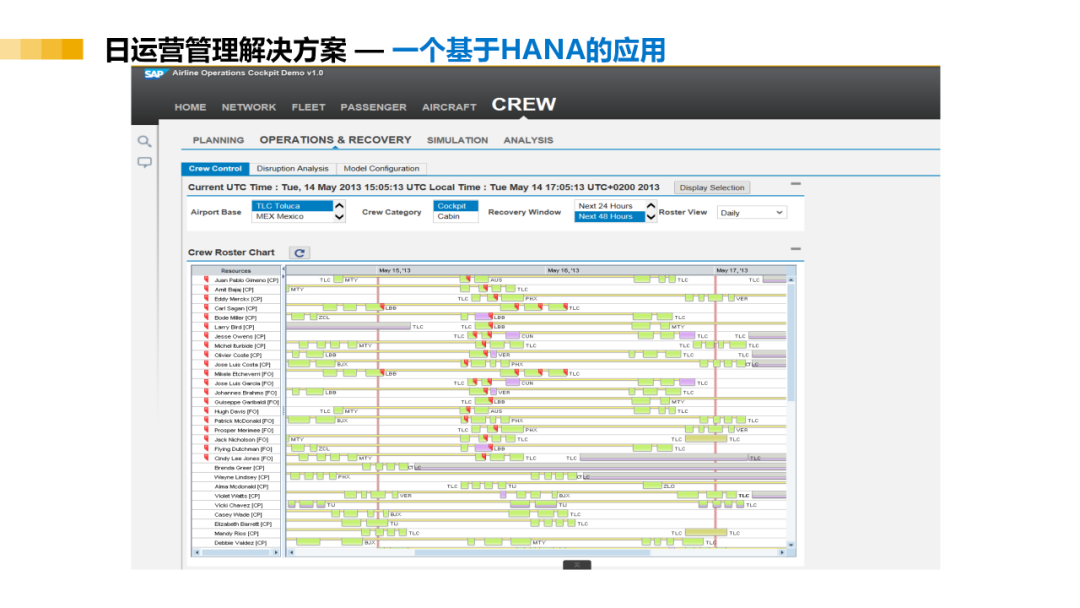1080x608 pixels.
Task: Click the chart's vertical scrollbar up arrow
Action: 791,280
